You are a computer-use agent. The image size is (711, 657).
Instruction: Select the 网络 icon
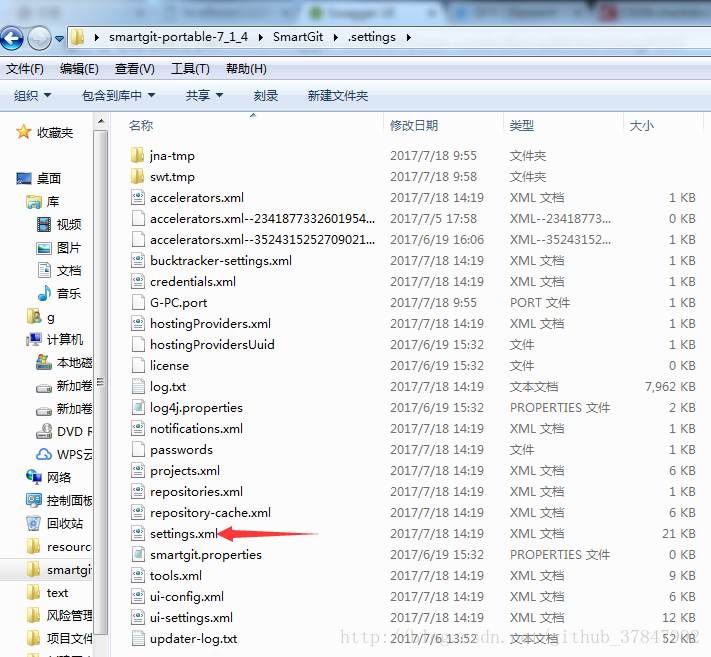34,477
